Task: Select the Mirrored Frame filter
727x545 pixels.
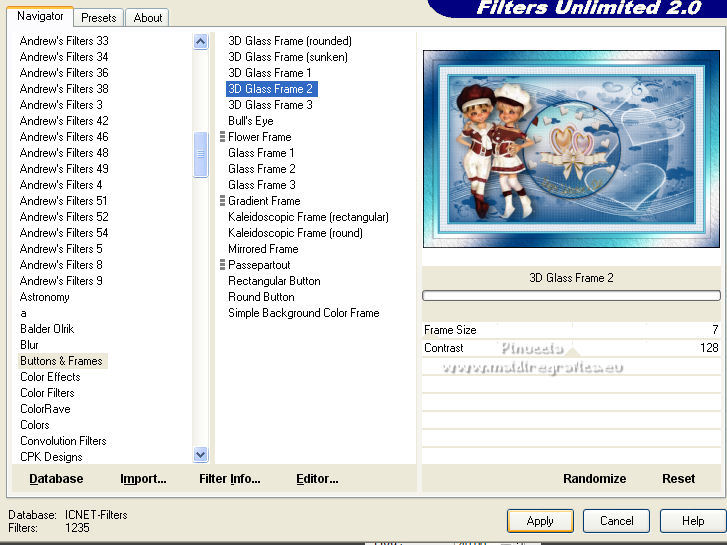Action: [x=263, y=249]
